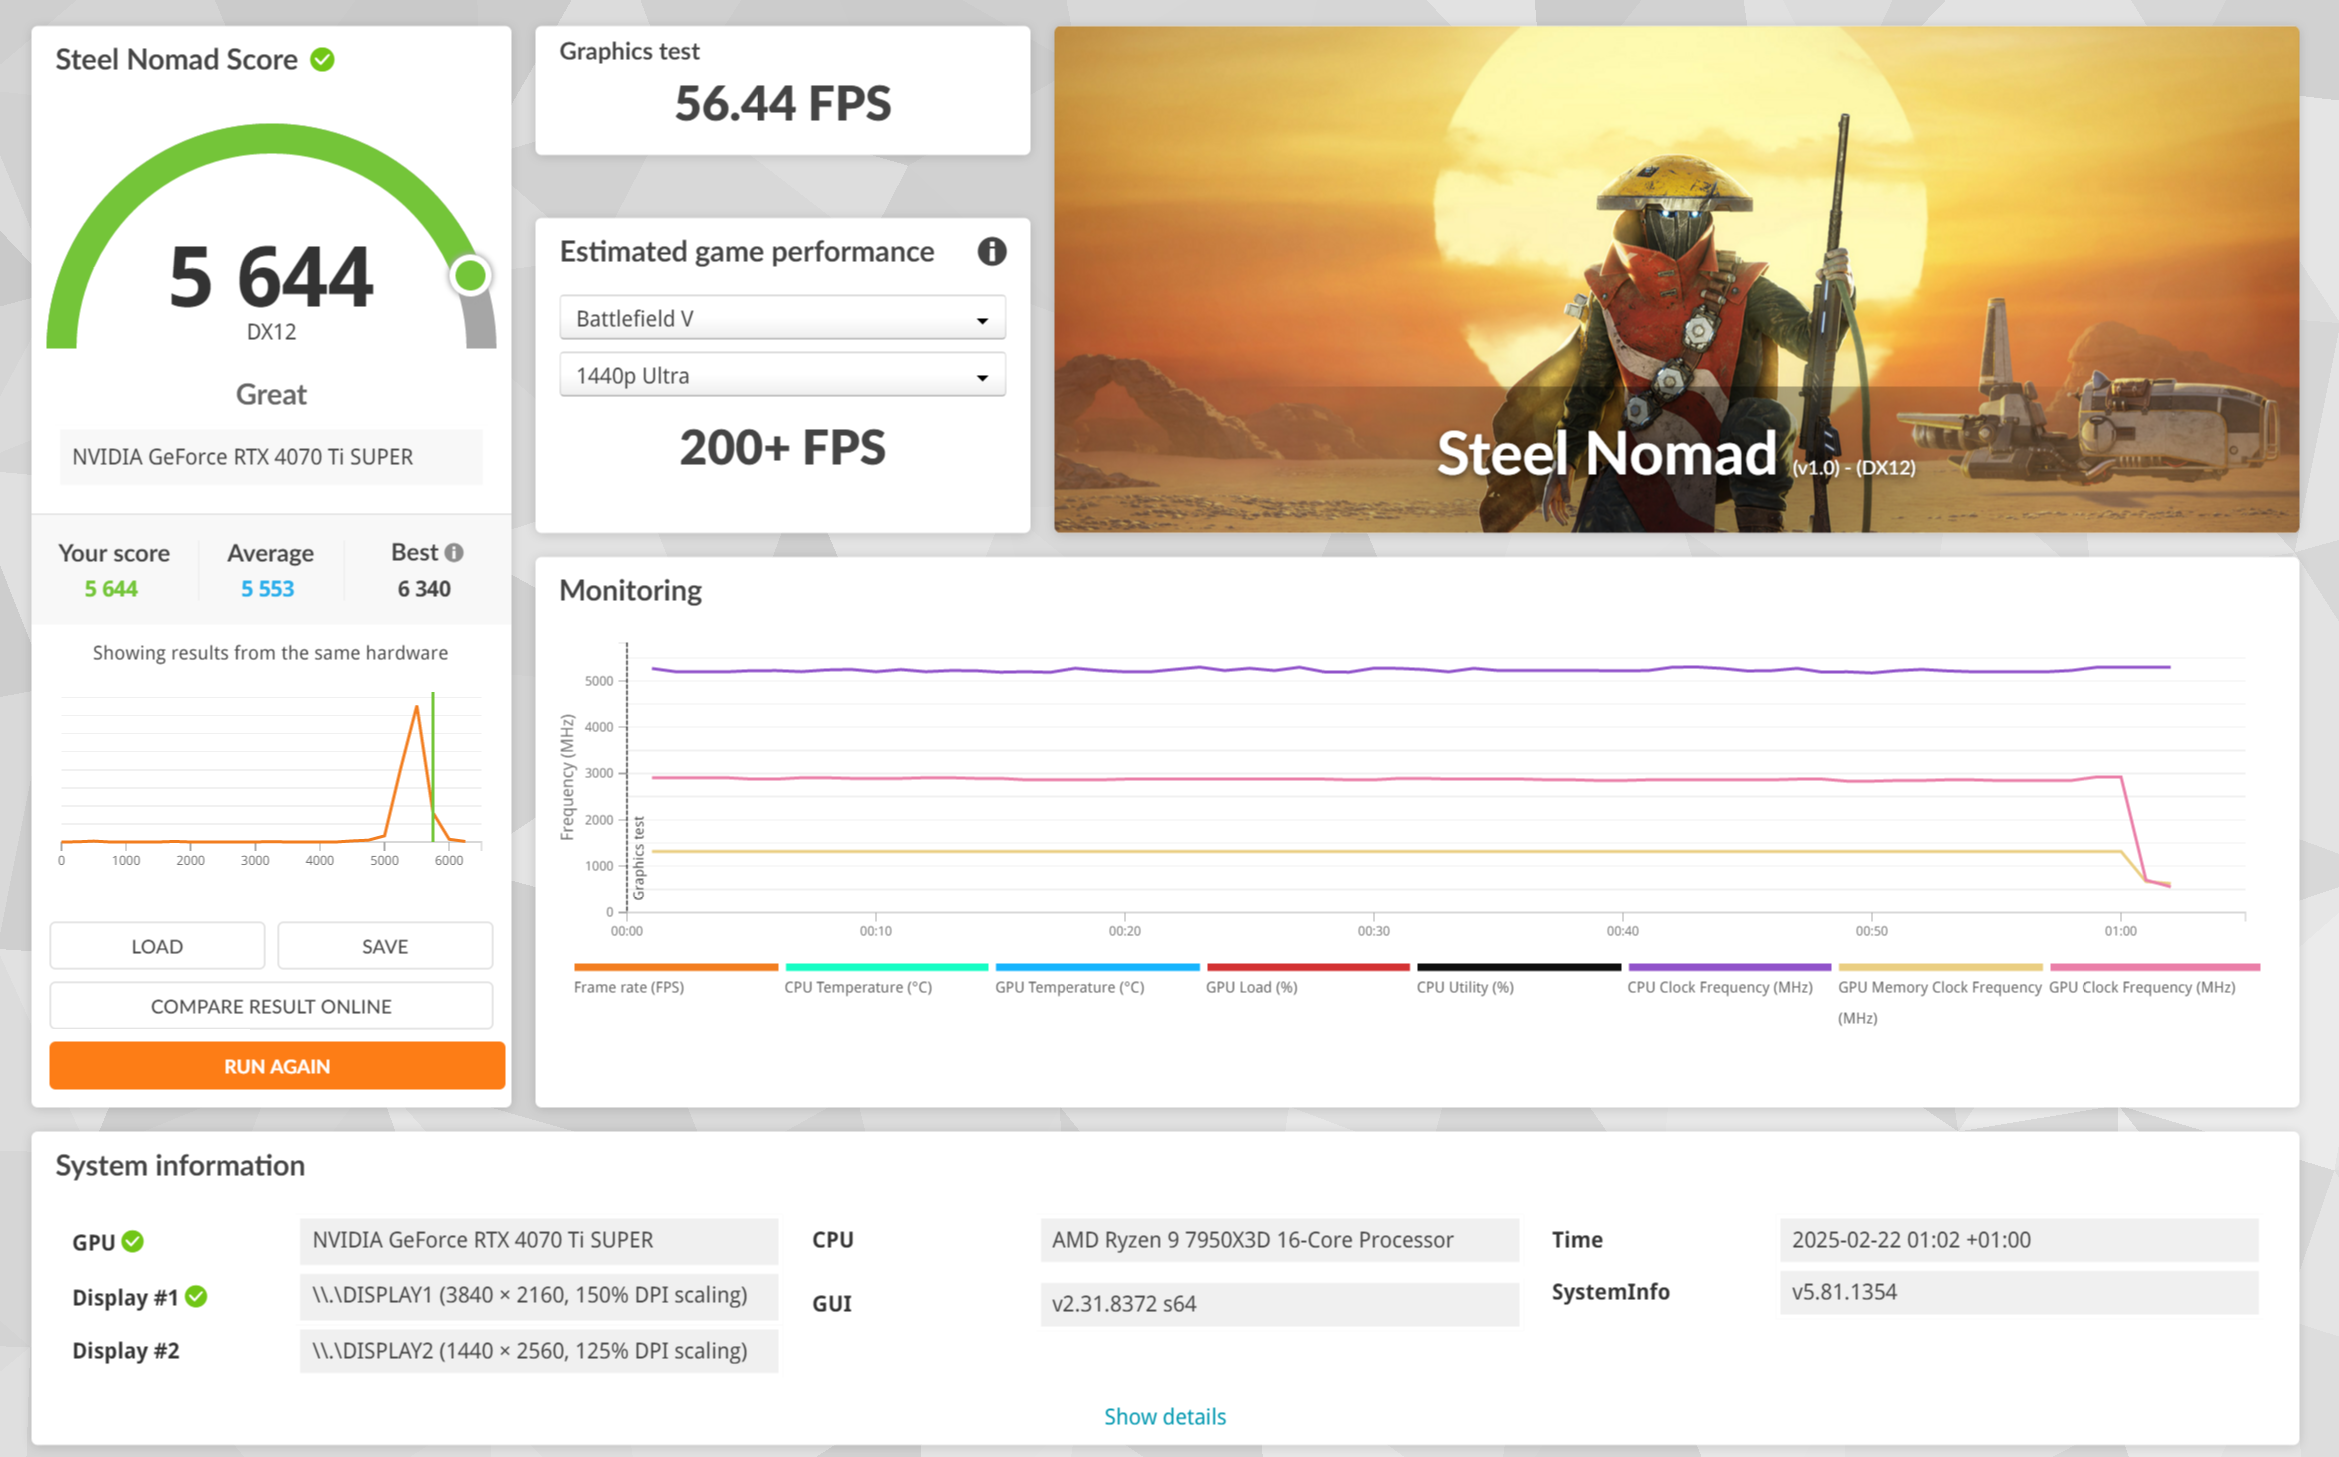Open the Battlefield V game selection dropdown
The width and height of the screenshot is (2339, 1457).
tap(783, 317)
